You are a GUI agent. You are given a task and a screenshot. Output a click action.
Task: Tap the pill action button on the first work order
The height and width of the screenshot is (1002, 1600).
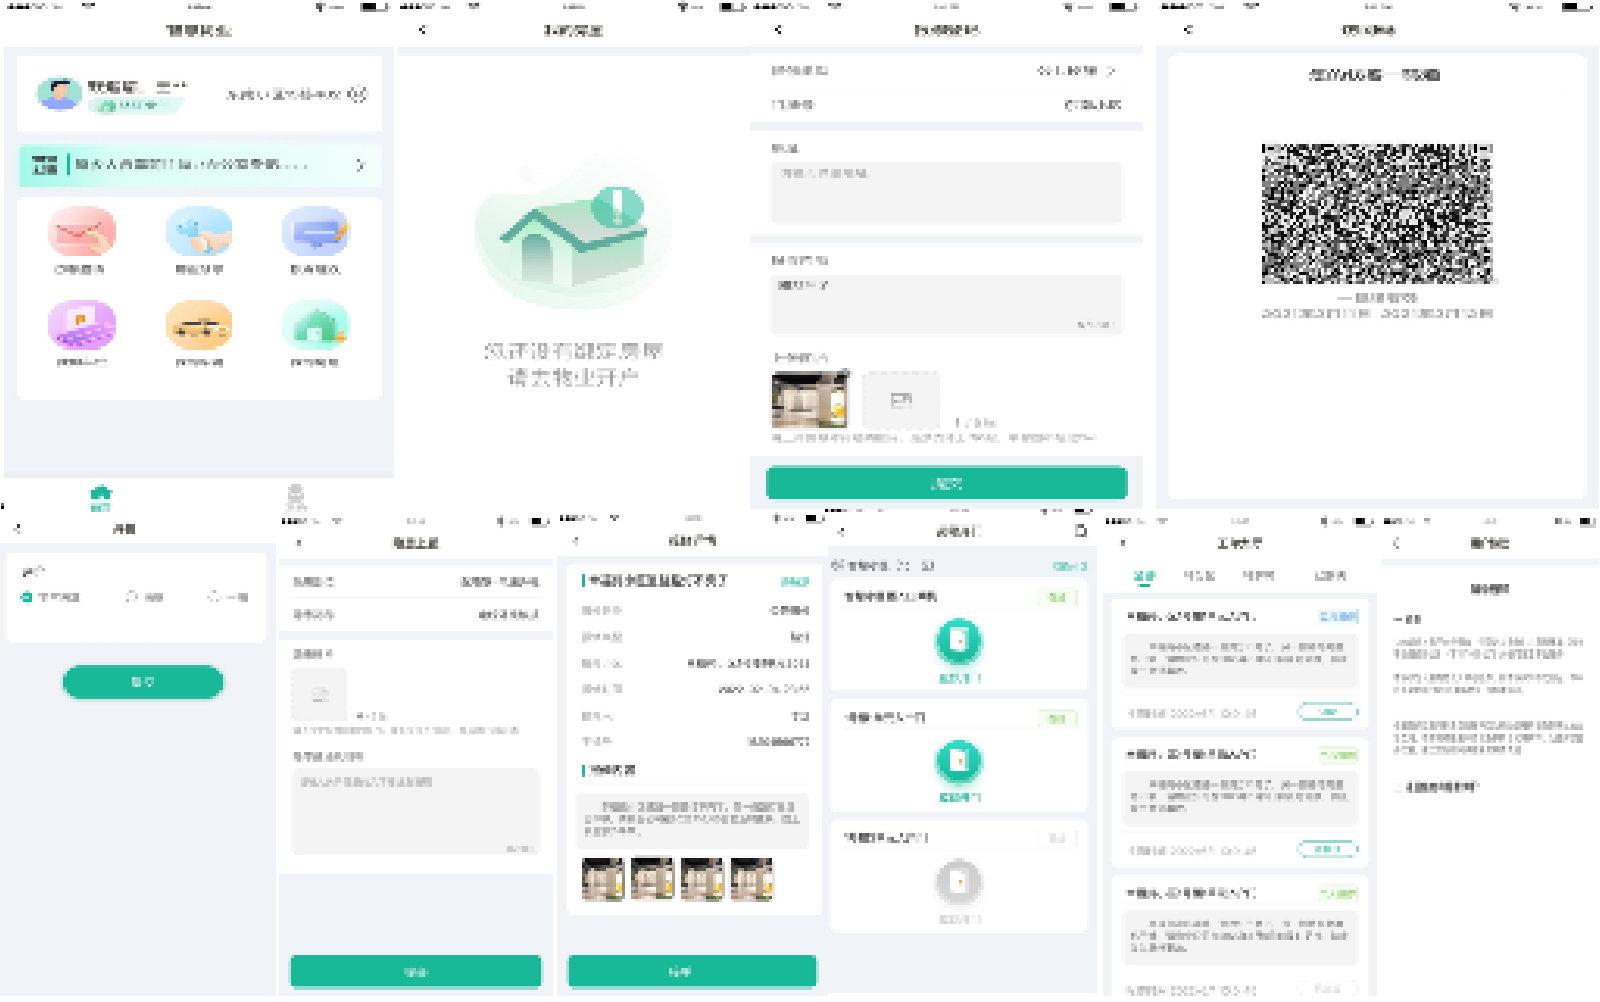pos(1327,712)
